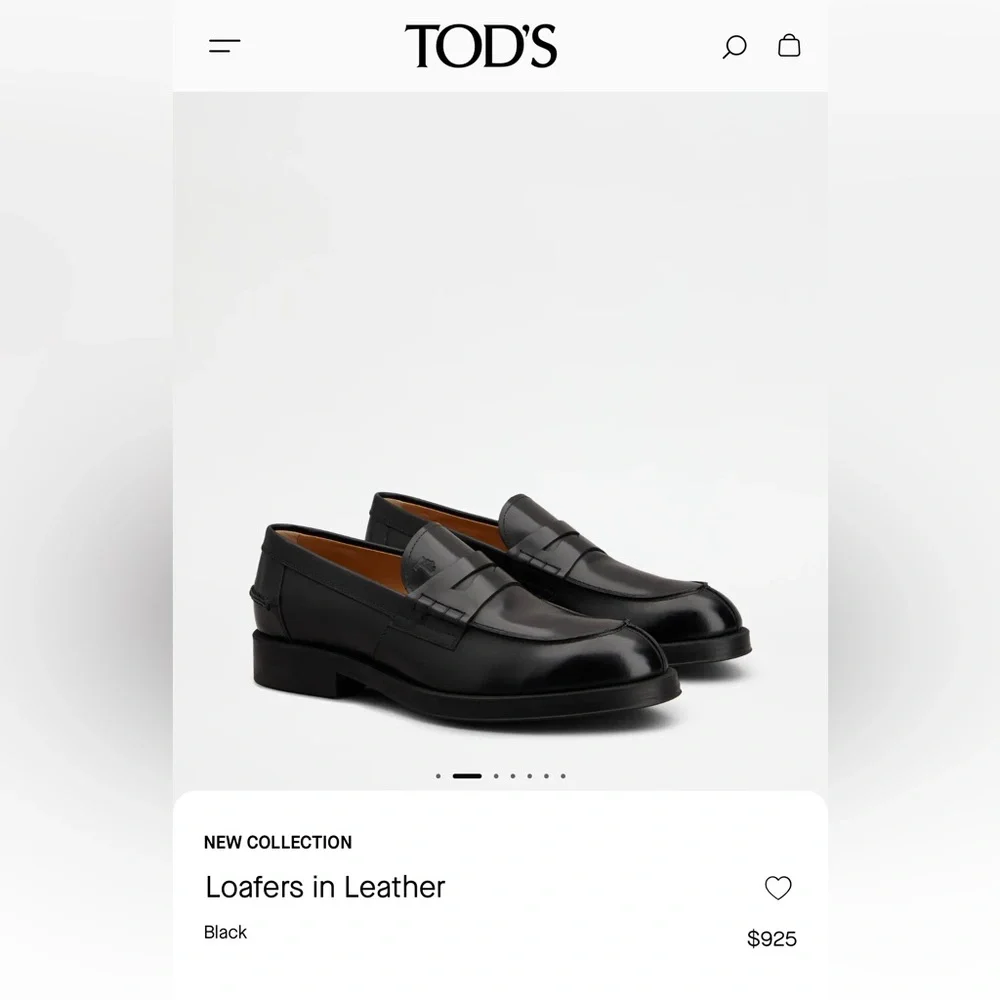Jump to sixth image via carousel dot

coord(547,776)
